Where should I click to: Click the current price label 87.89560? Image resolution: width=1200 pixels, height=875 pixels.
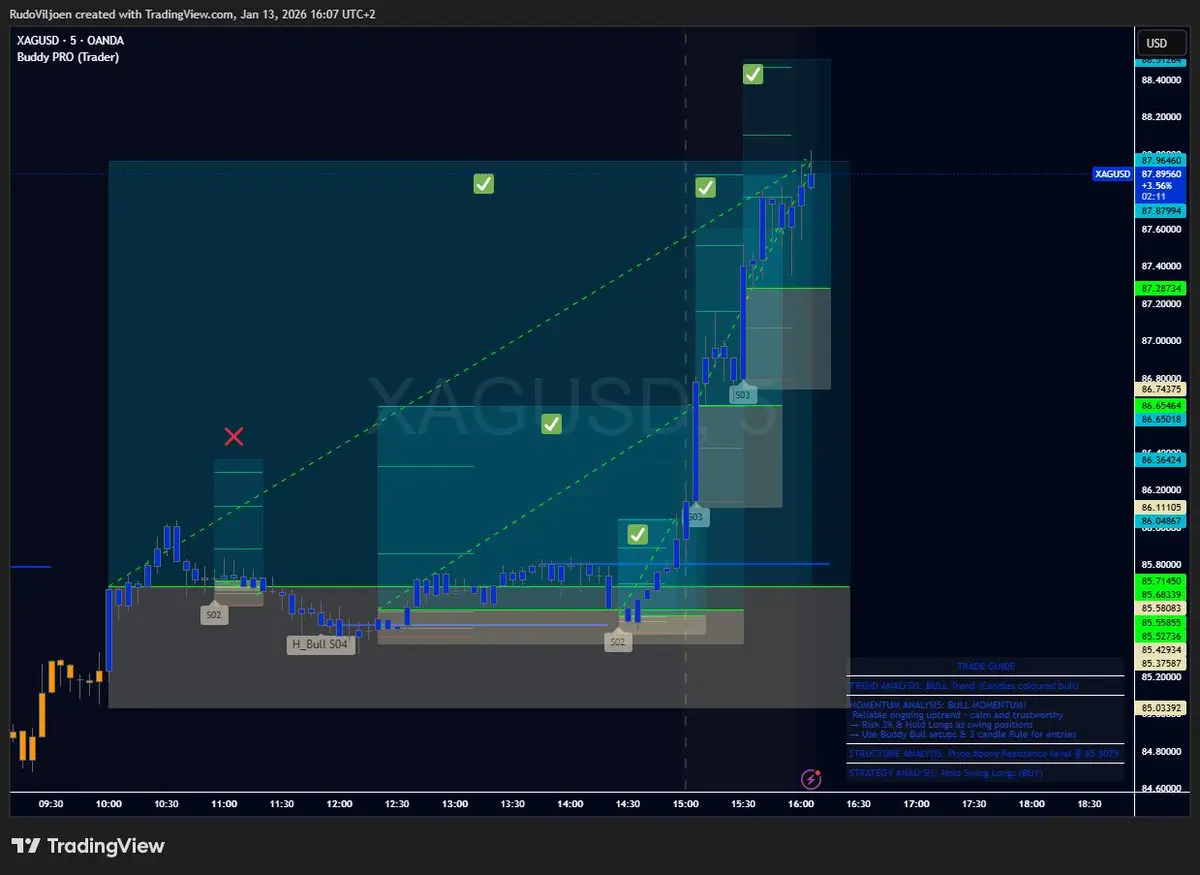pyautogui.click(x=1160, y=173)
